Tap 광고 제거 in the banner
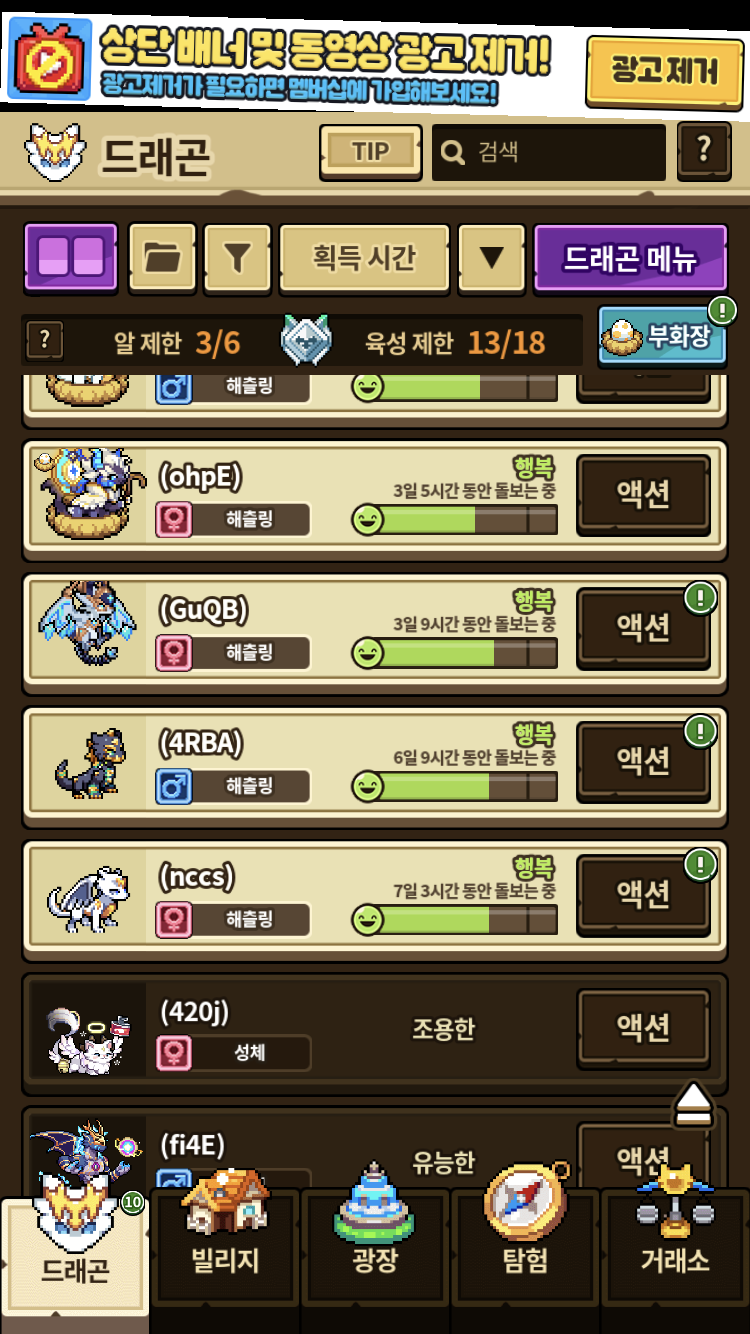The image size is (750, 1334). [665, 71]
